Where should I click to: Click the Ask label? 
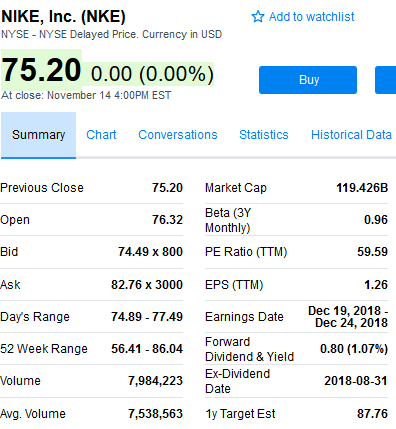10,285
